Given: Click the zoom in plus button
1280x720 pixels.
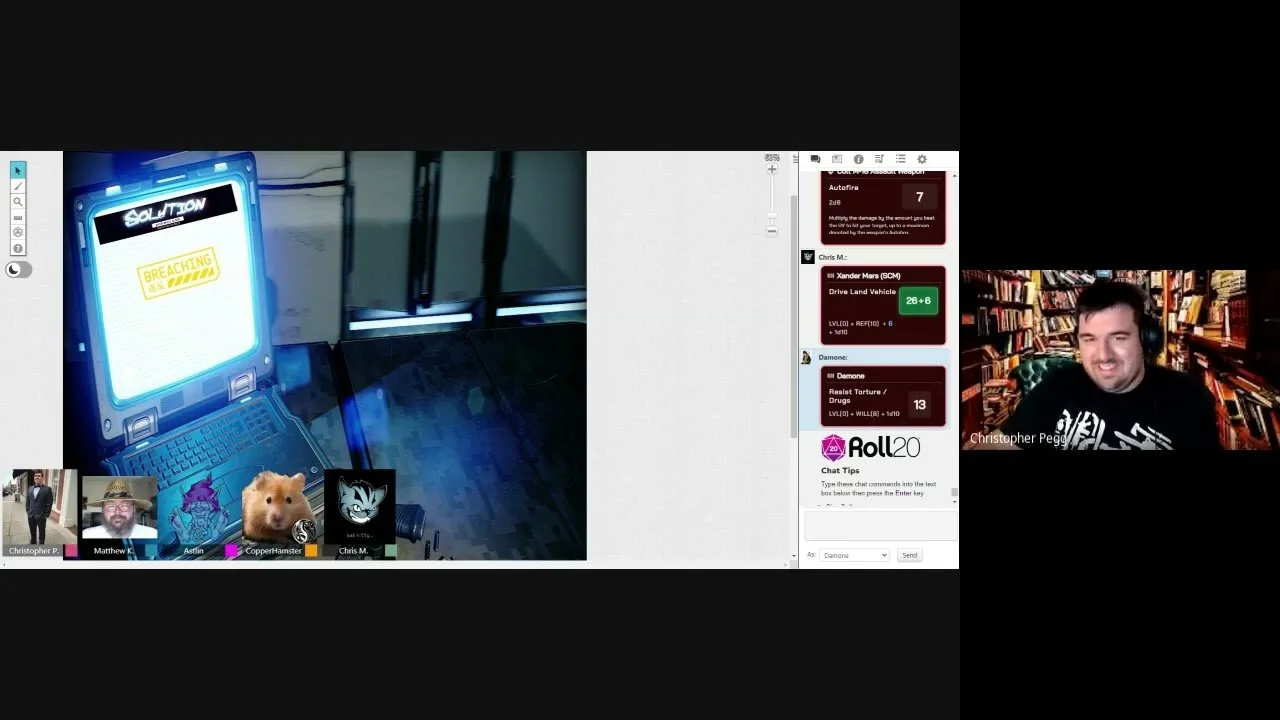Looking at the screenshot, I should 772,170.
